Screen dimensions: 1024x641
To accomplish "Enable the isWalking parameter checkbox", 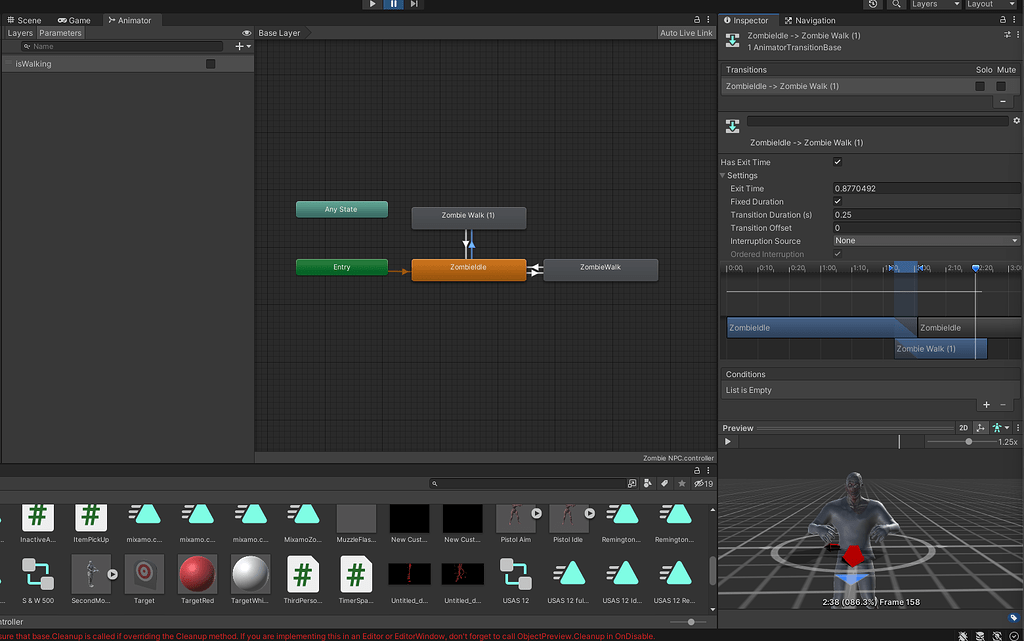I will point(210,64).
